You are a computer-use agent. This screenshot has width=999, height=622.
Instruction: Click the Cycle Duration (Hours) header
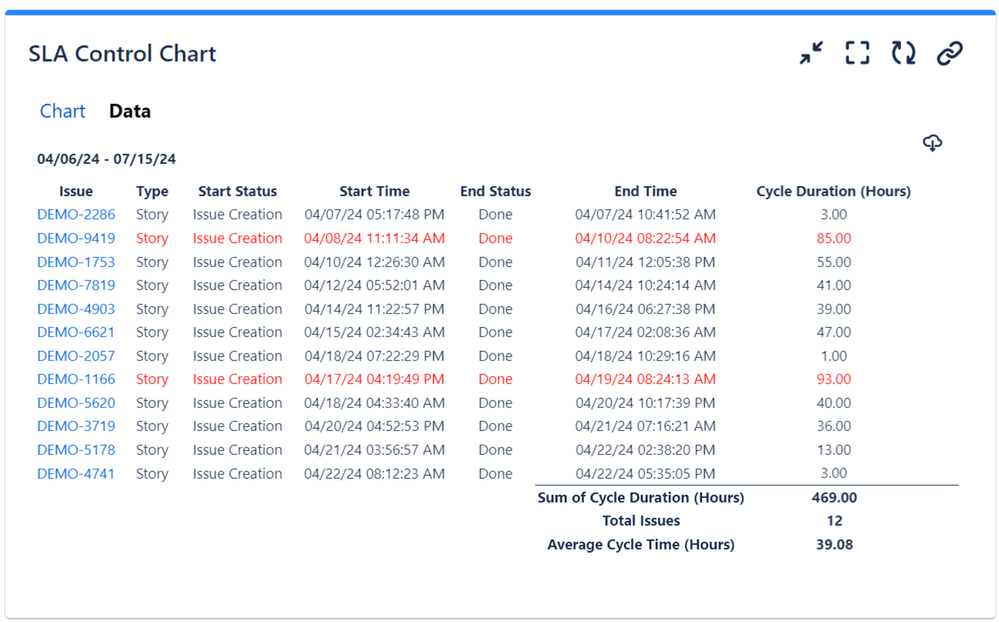tap(833, 191)
